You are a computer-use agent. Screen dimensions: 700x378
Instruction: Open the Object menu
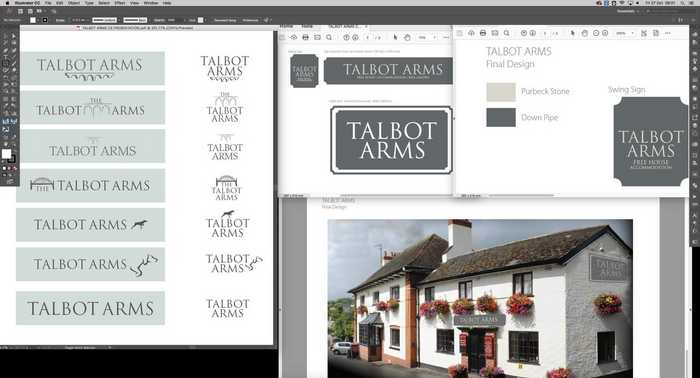tap(74, 3)
